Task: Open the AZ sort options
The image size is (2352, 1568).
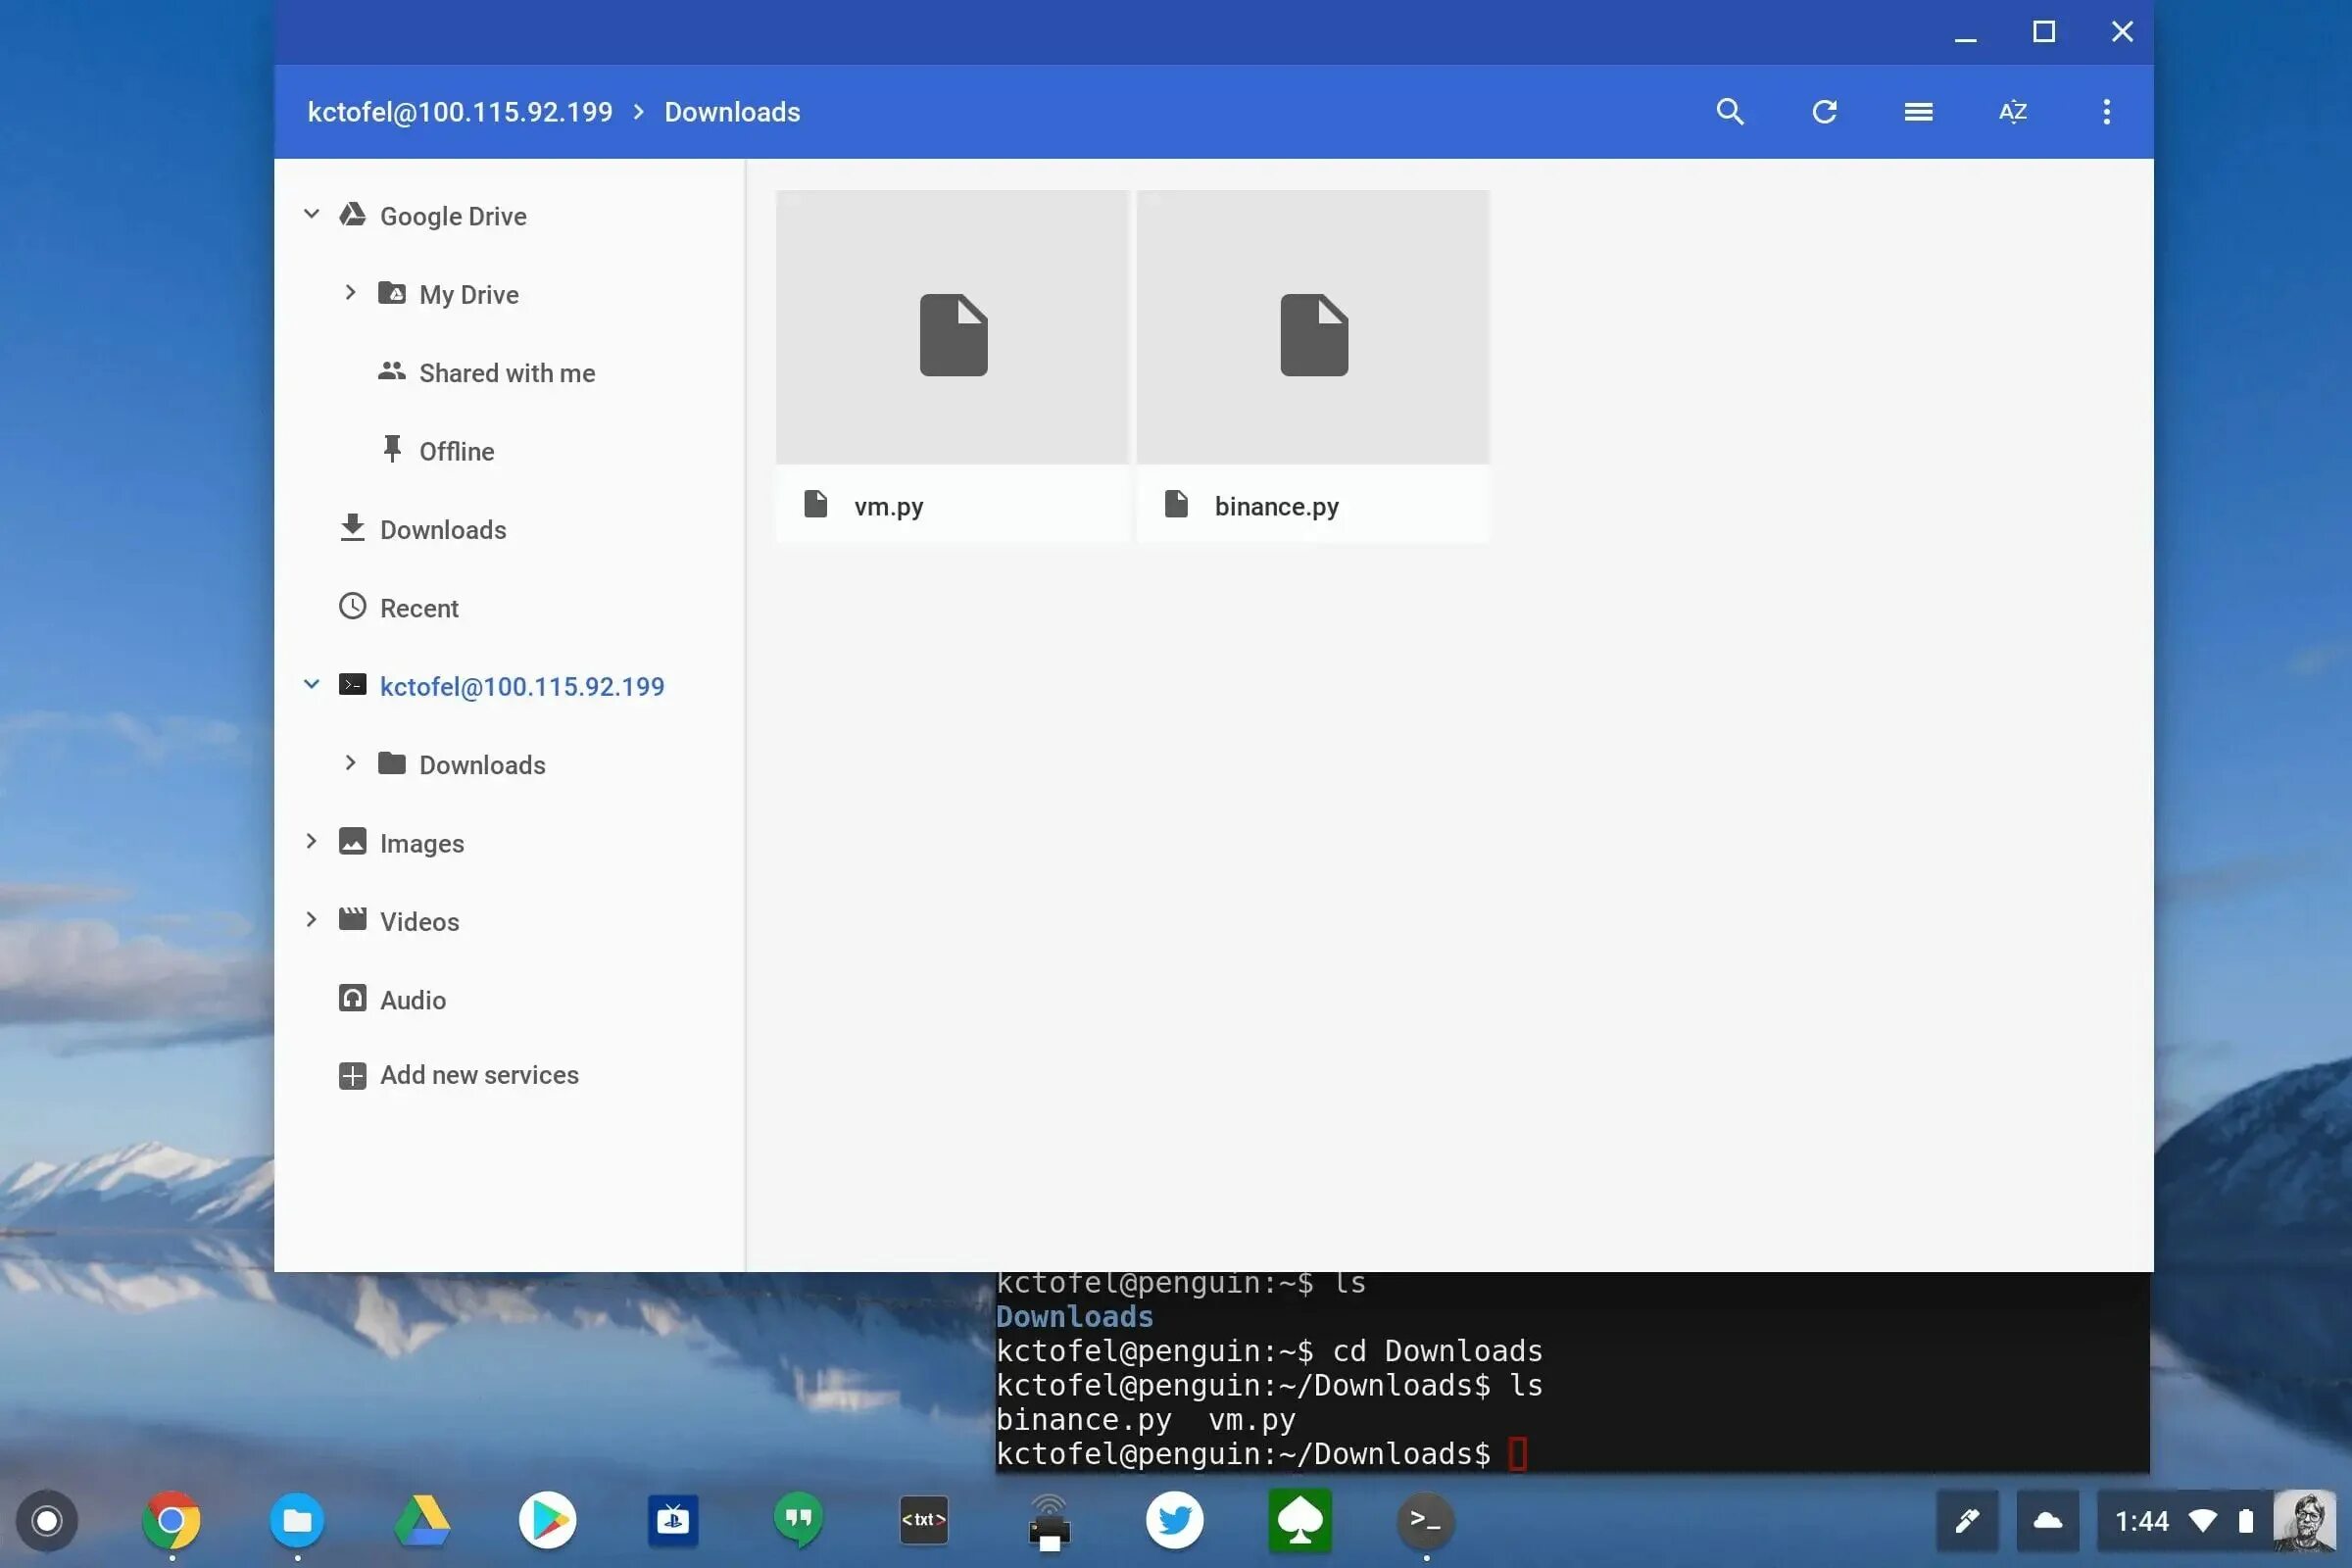Action: click(2012, 112)
